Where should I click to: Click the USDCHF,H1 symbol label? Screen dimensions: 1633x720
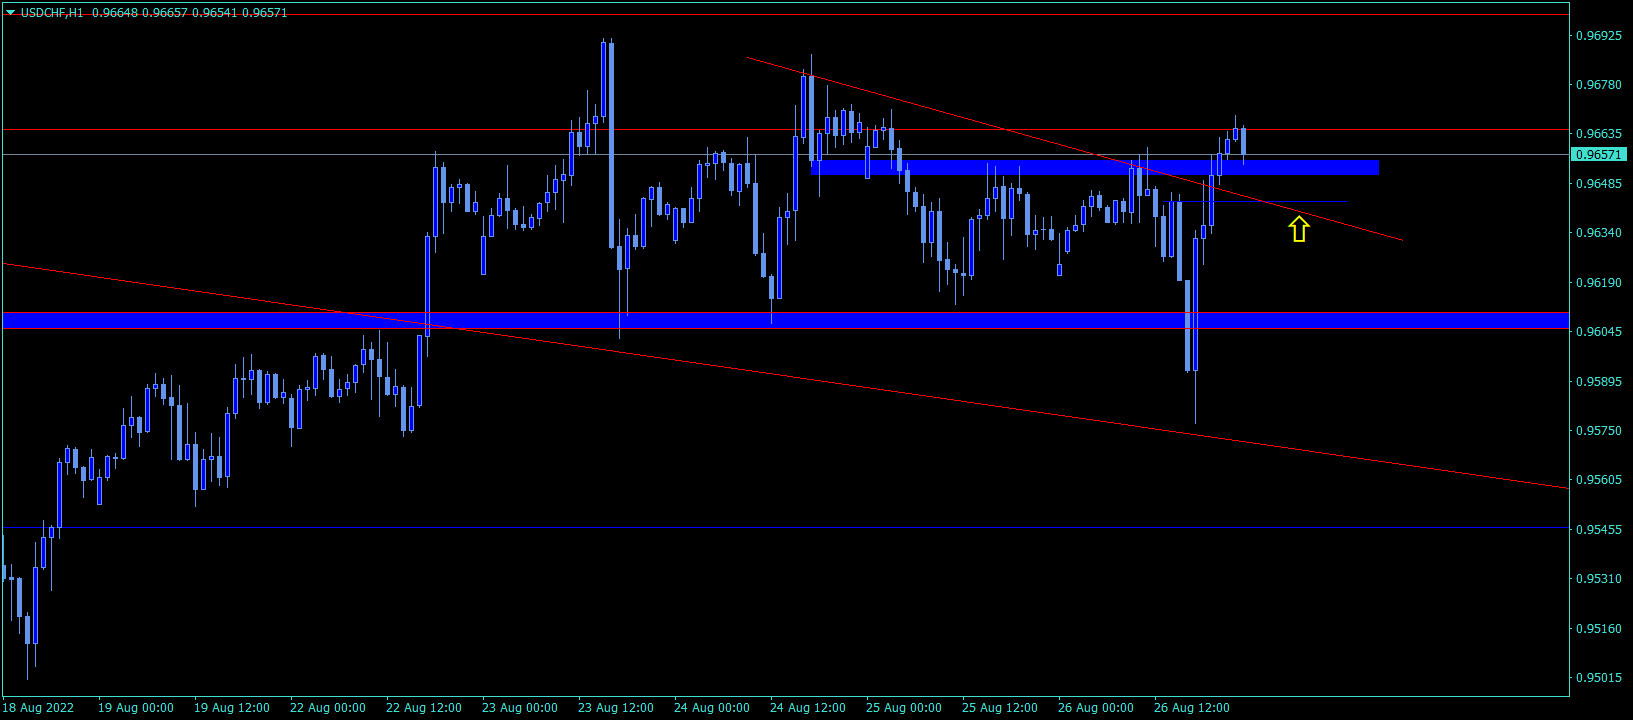(x=52, y=13)
